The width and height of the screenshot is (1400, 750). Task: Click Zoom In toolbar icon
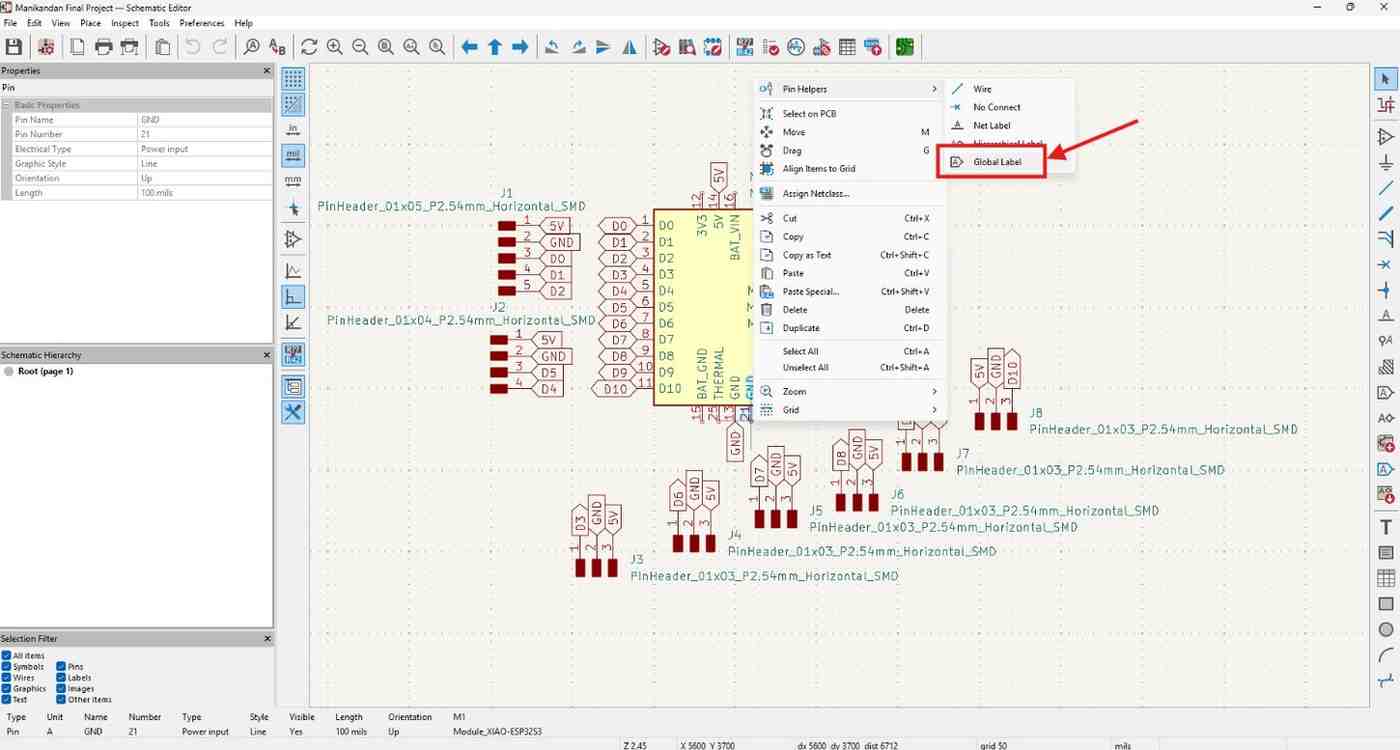[x=334, y=47]
